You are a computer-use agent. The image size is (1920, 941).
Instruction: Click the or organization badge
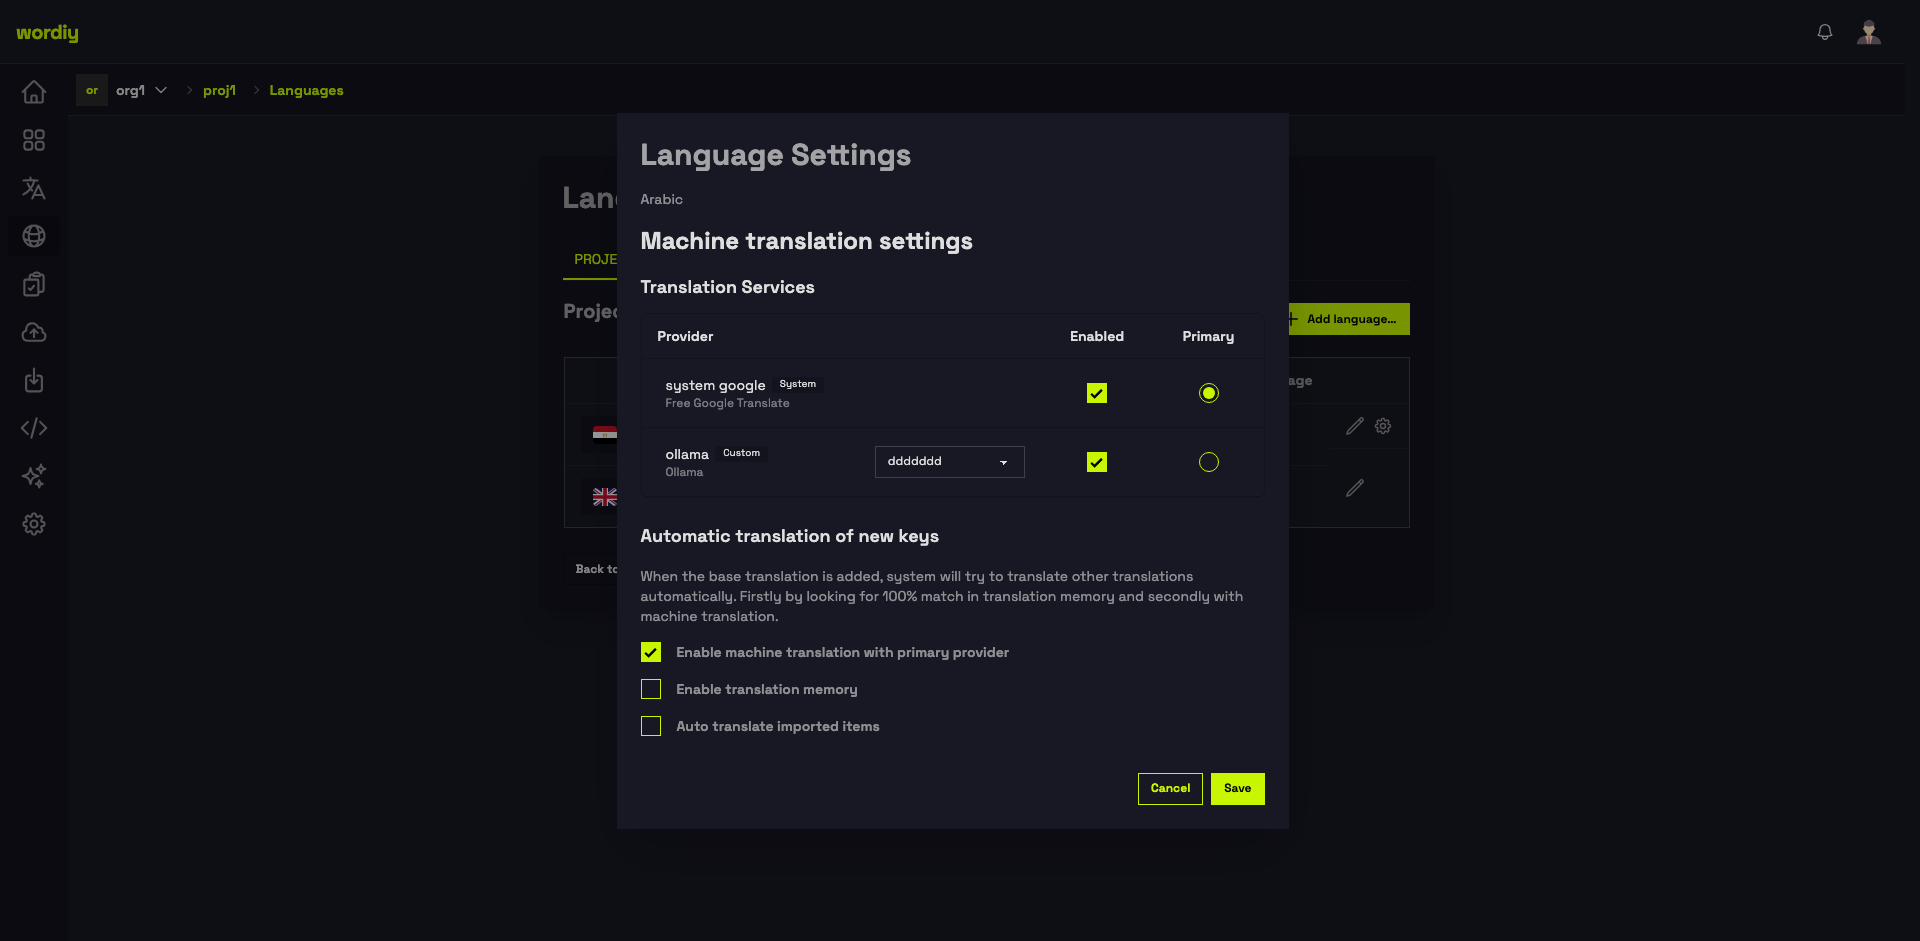click(92, 90)
